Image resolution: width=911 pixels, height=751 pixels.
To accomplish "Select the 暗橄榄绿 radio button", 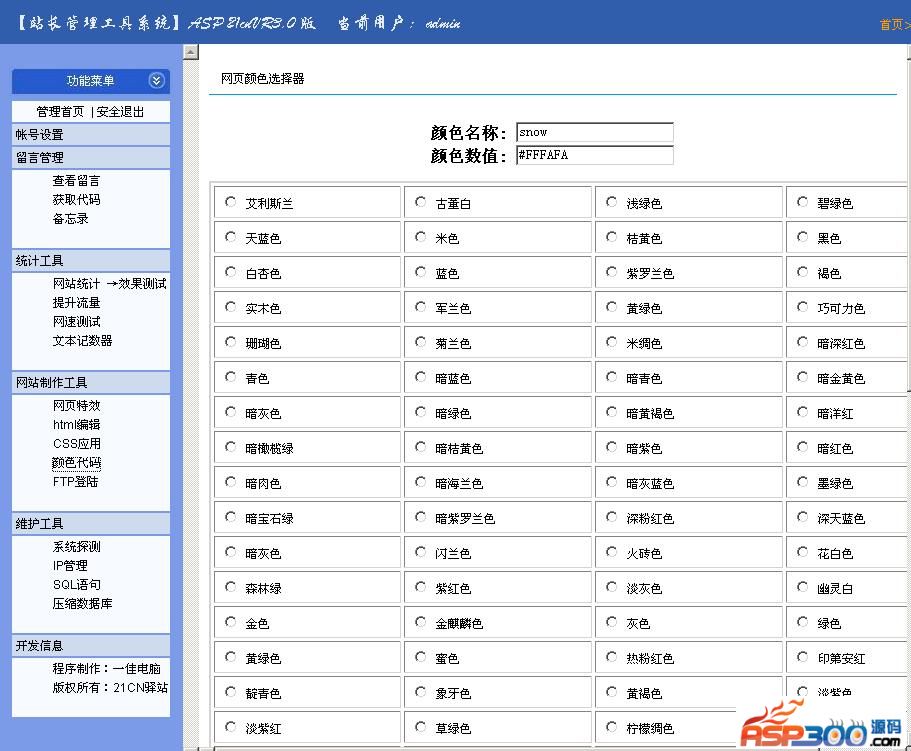I will 231,447.
